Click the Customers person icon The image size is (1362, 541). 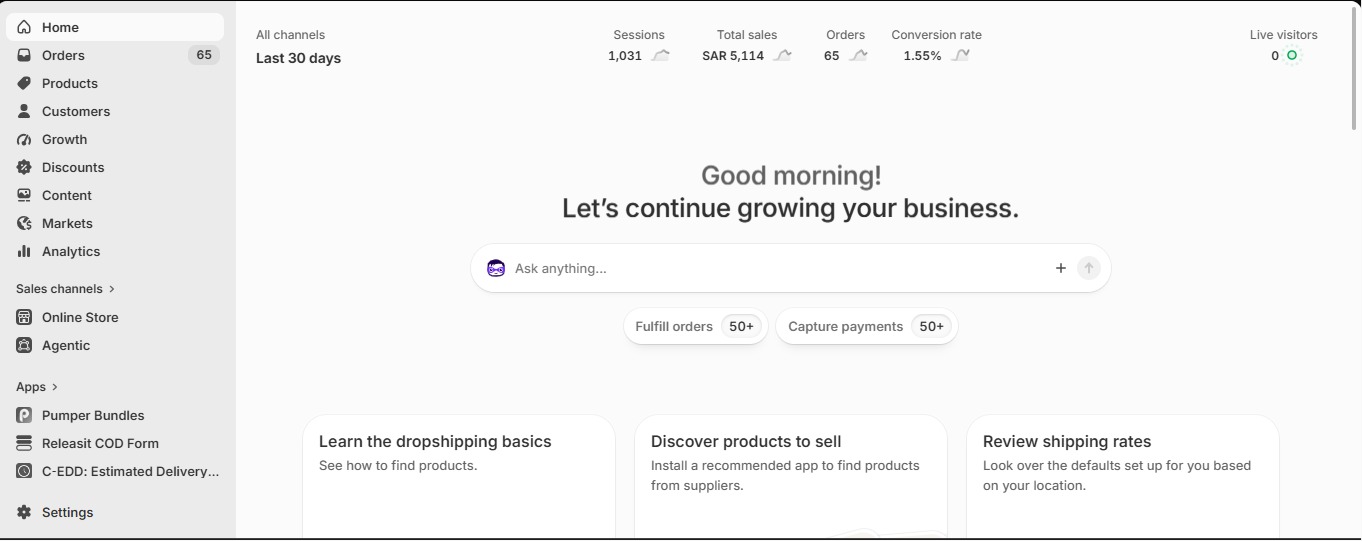tap(24, 111)
